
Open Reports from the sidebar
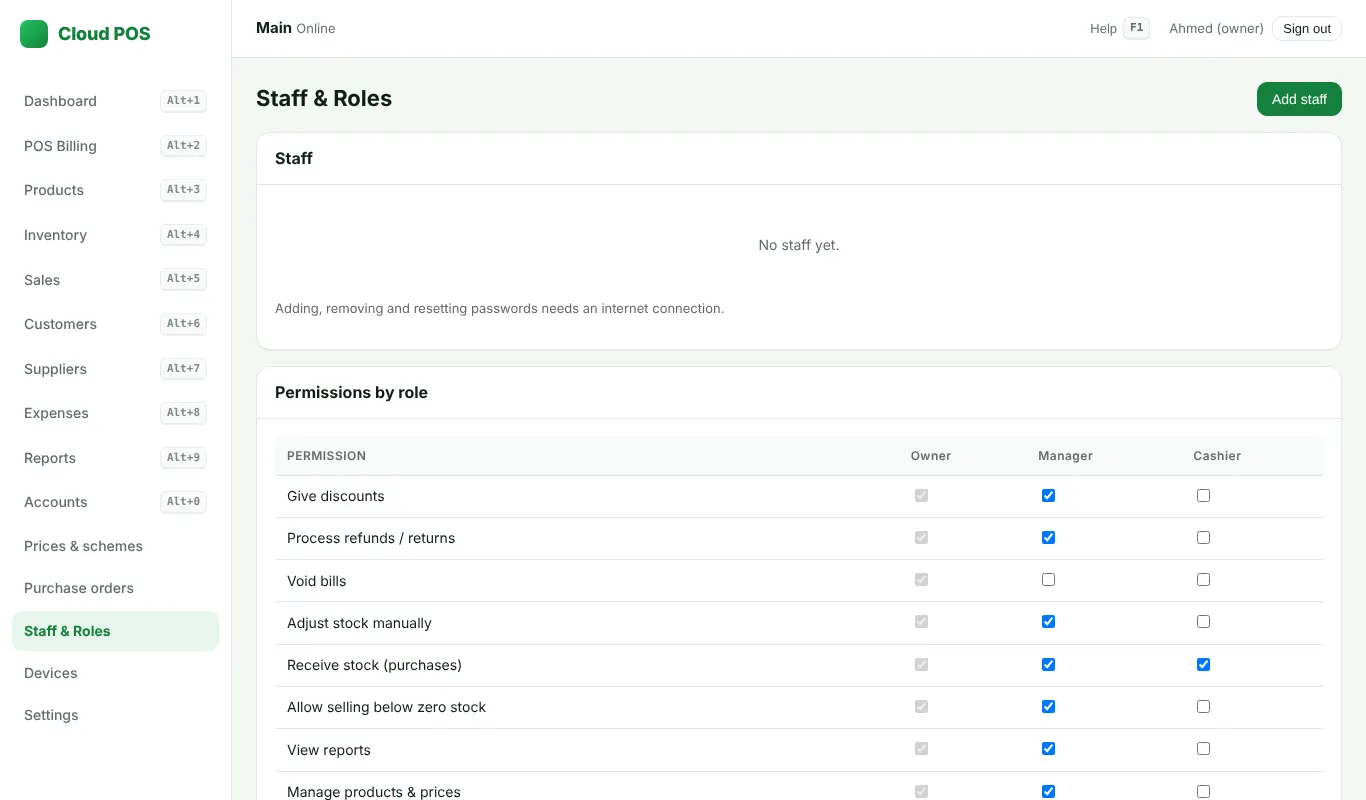coord(115,458)
